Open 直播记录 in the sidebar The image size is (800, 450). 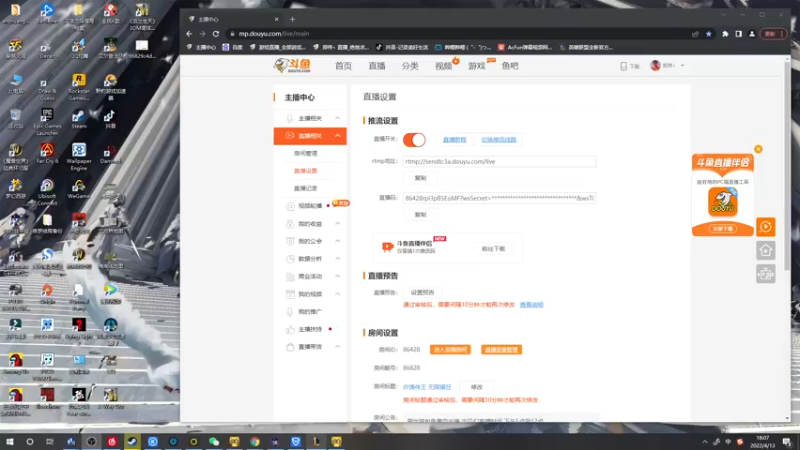[x=306, y=188]
